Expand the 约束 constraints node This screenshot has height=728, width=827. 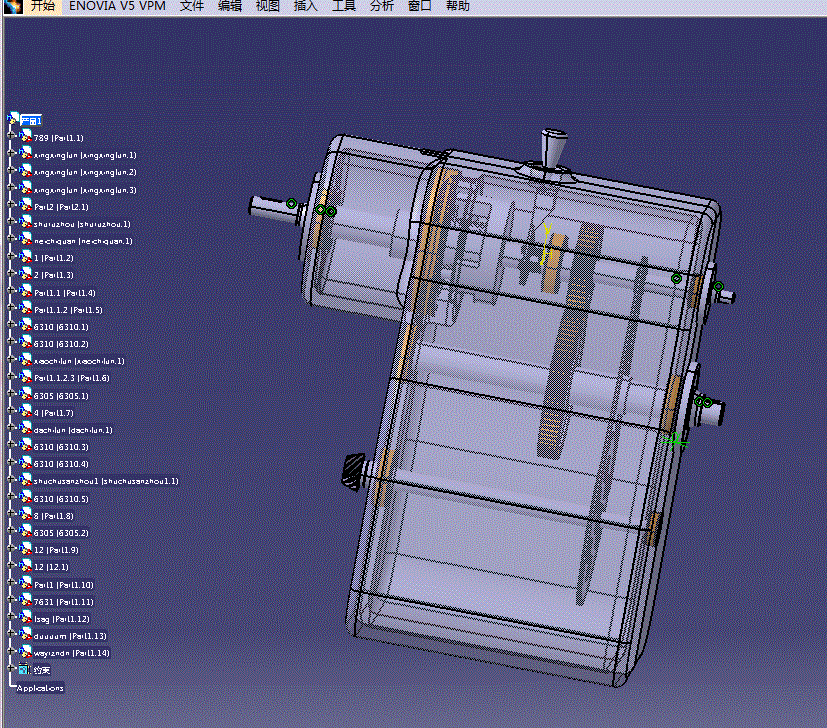click(11, 668)
